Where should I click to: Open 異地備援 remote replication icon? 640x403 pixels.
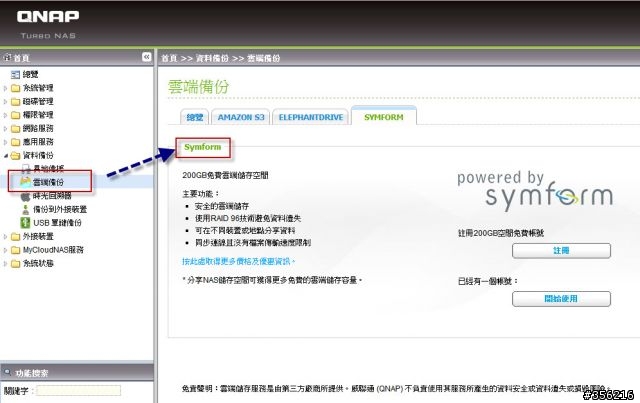26,168
